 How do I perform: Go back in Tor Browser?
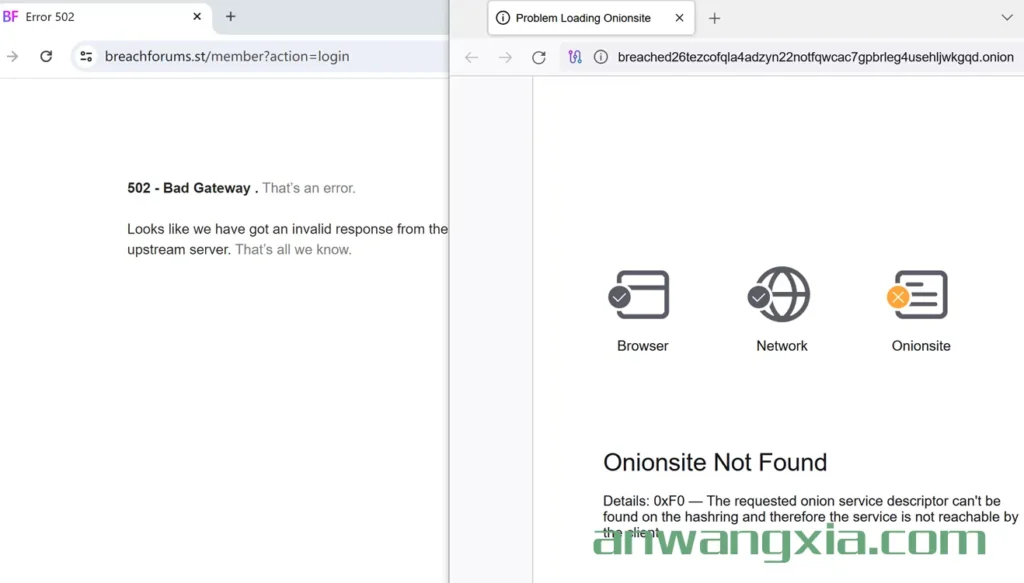[x=472, y=57]
